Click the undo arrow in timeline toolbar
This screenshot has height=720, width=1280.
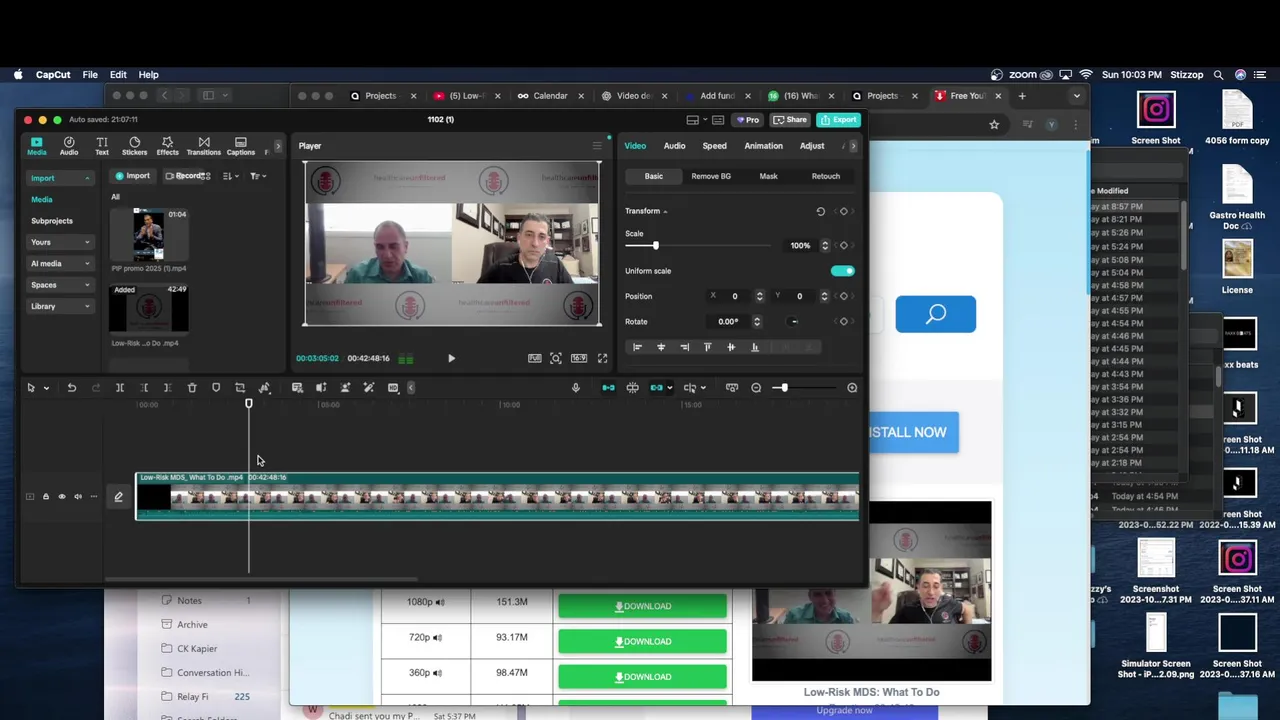coord(71,388)
